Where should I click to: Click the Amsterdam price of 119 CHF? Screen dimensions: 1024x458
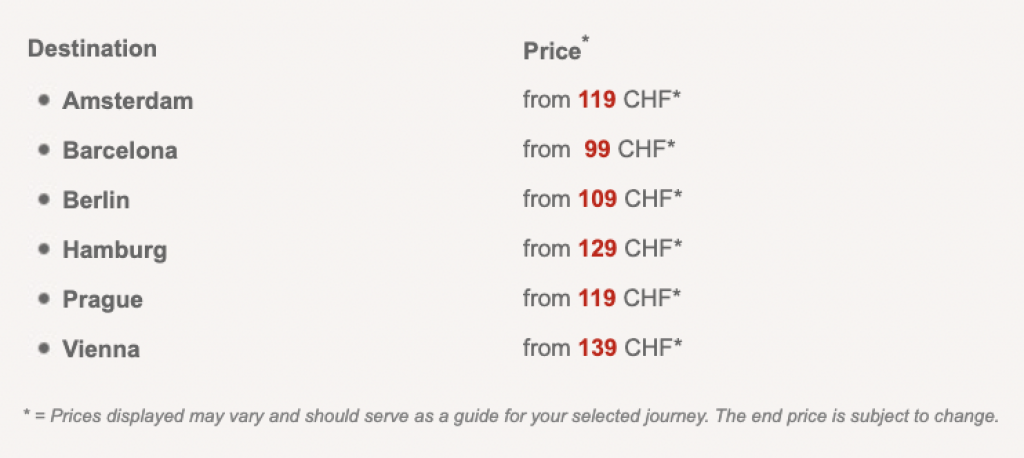[602, 100]
